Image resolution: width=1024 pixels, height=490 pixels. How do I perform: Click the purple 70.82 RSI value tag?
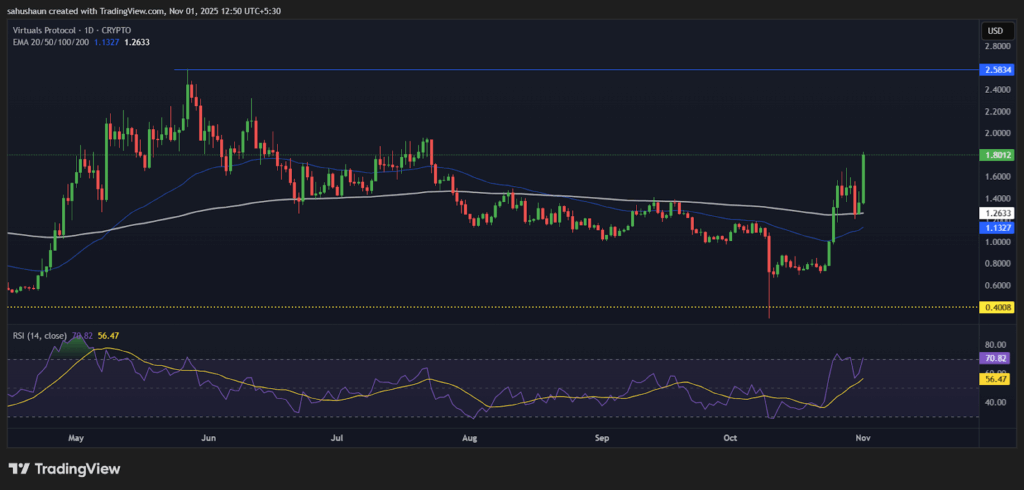(x=995, y=358)
